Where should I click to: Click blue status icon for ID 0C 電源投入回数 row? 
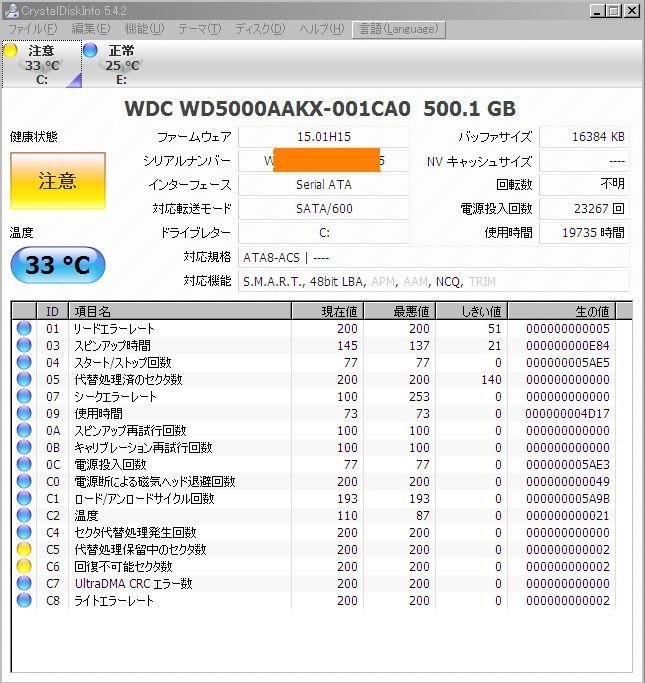point(24,464)
